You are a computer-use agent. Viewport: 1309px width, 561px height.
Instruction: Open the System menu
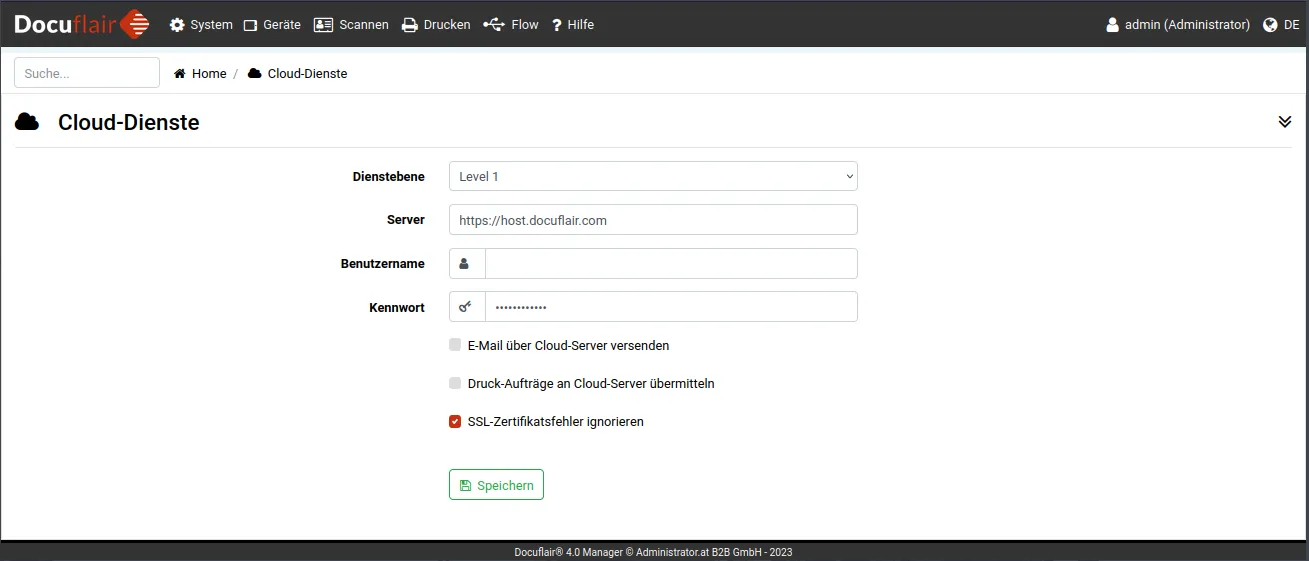point(201,25)
